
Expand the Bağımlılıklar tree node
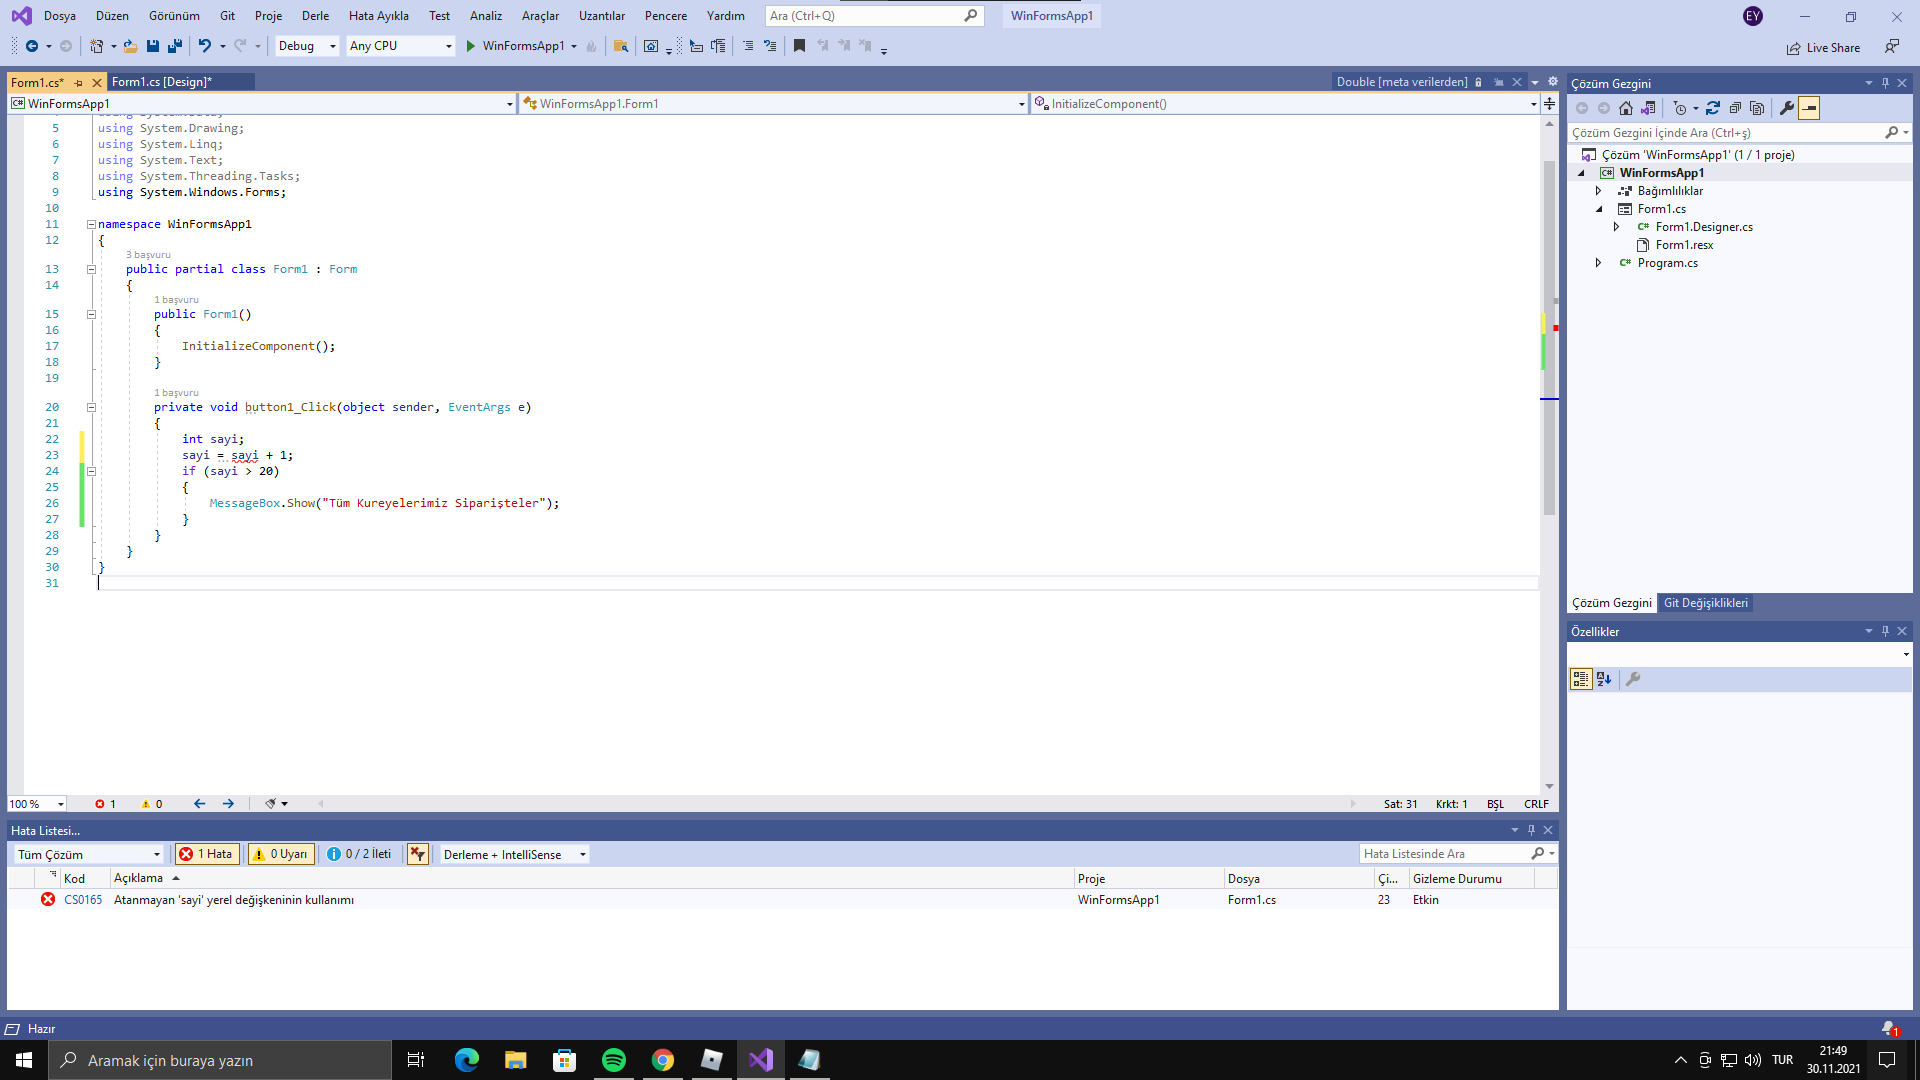coord(1598,191)
